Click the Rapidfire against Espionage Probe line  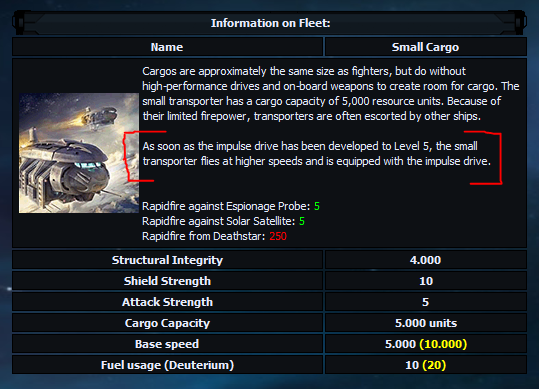pos(231,206)
